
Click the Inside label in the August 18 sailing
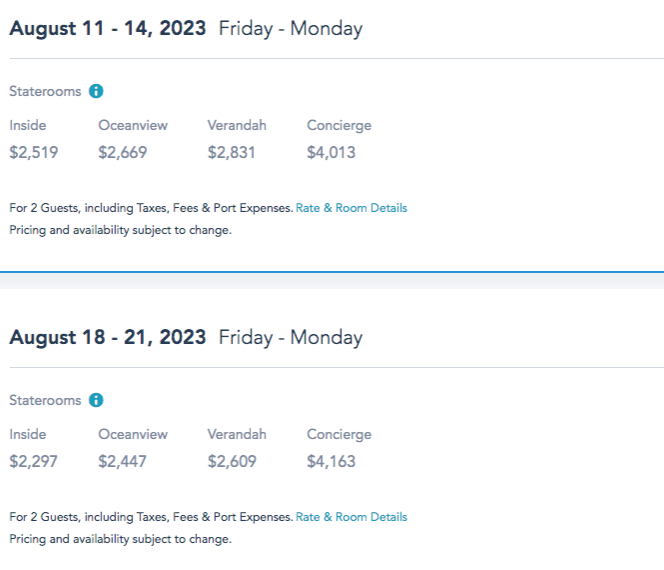click(28, 435)
